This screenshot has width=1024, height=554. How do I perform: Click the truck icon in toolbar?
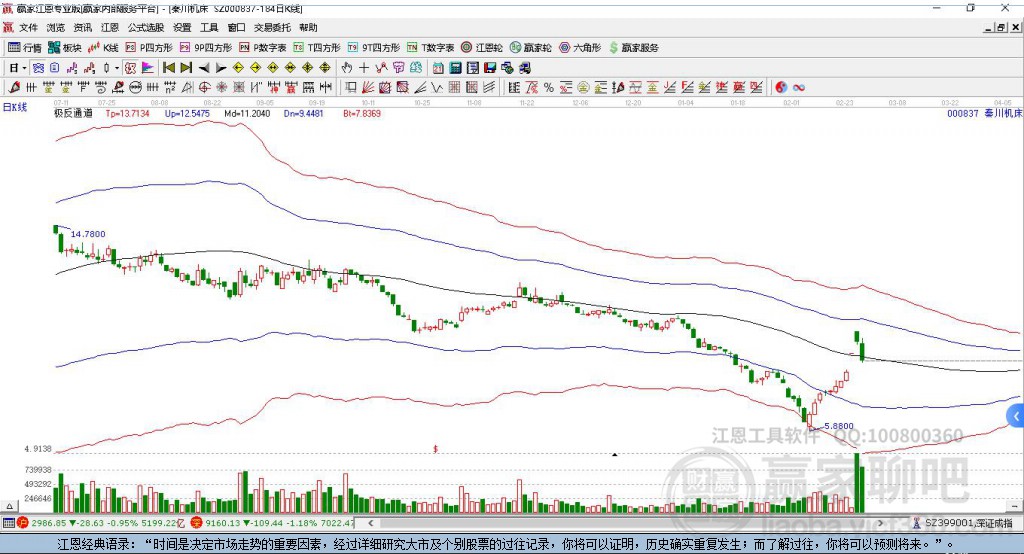[x=524, y=68]
